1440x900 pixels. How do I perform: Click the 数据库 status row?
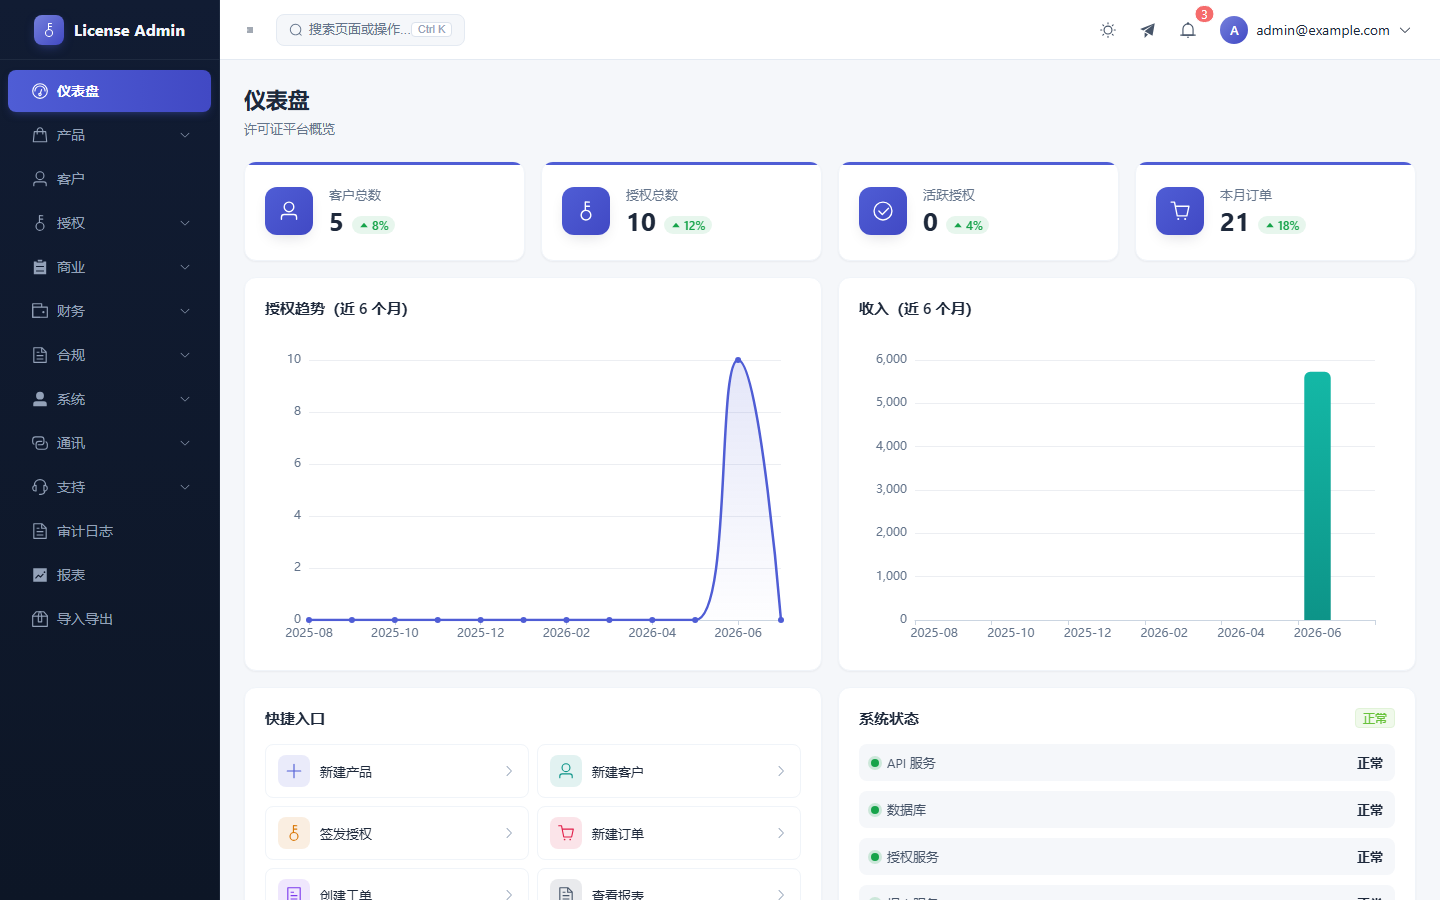pos(1127,810)
